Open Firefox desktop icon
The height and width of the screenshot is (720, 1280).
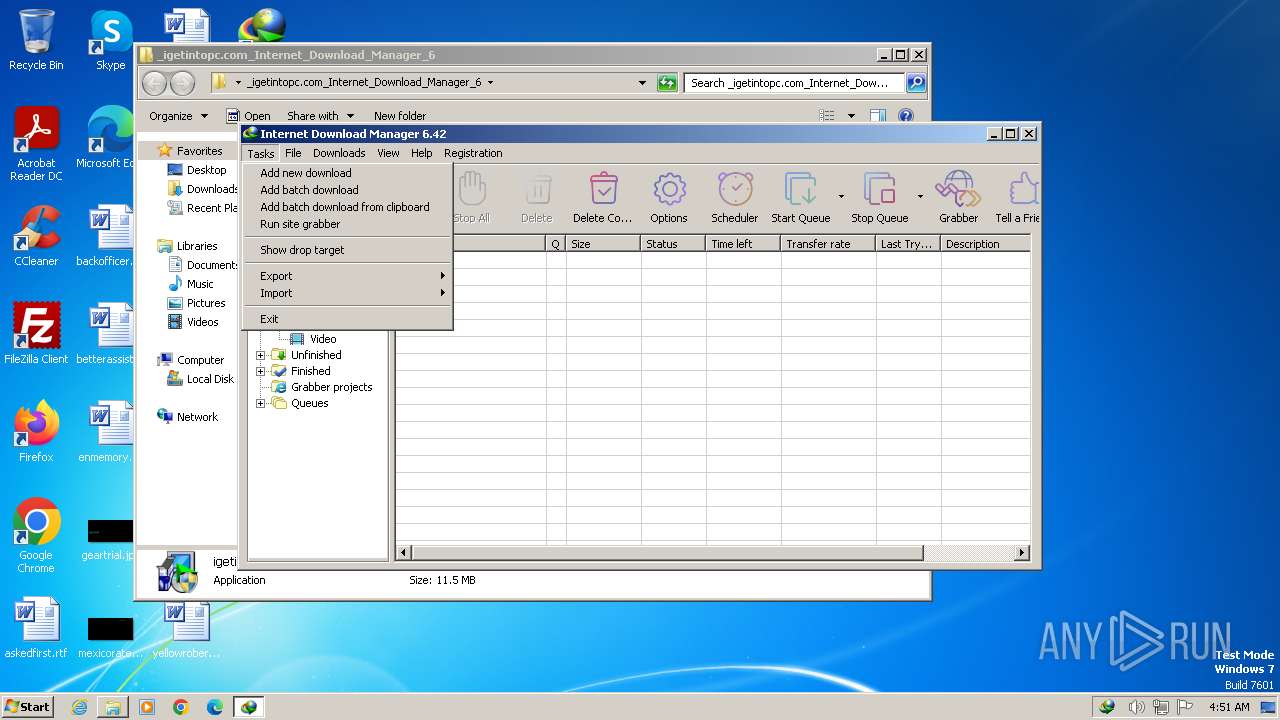pos(36,432)
